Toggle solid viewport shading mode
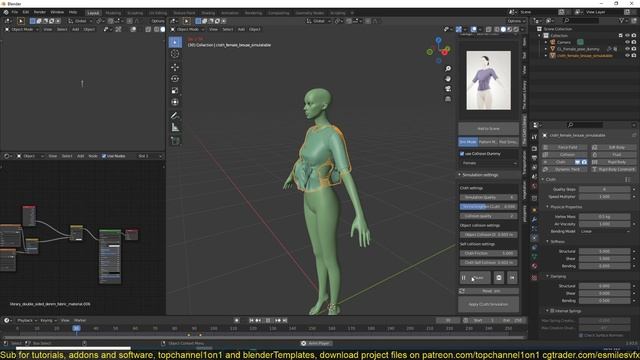Screen dimensions: 640x360 (x=503, y=29)
